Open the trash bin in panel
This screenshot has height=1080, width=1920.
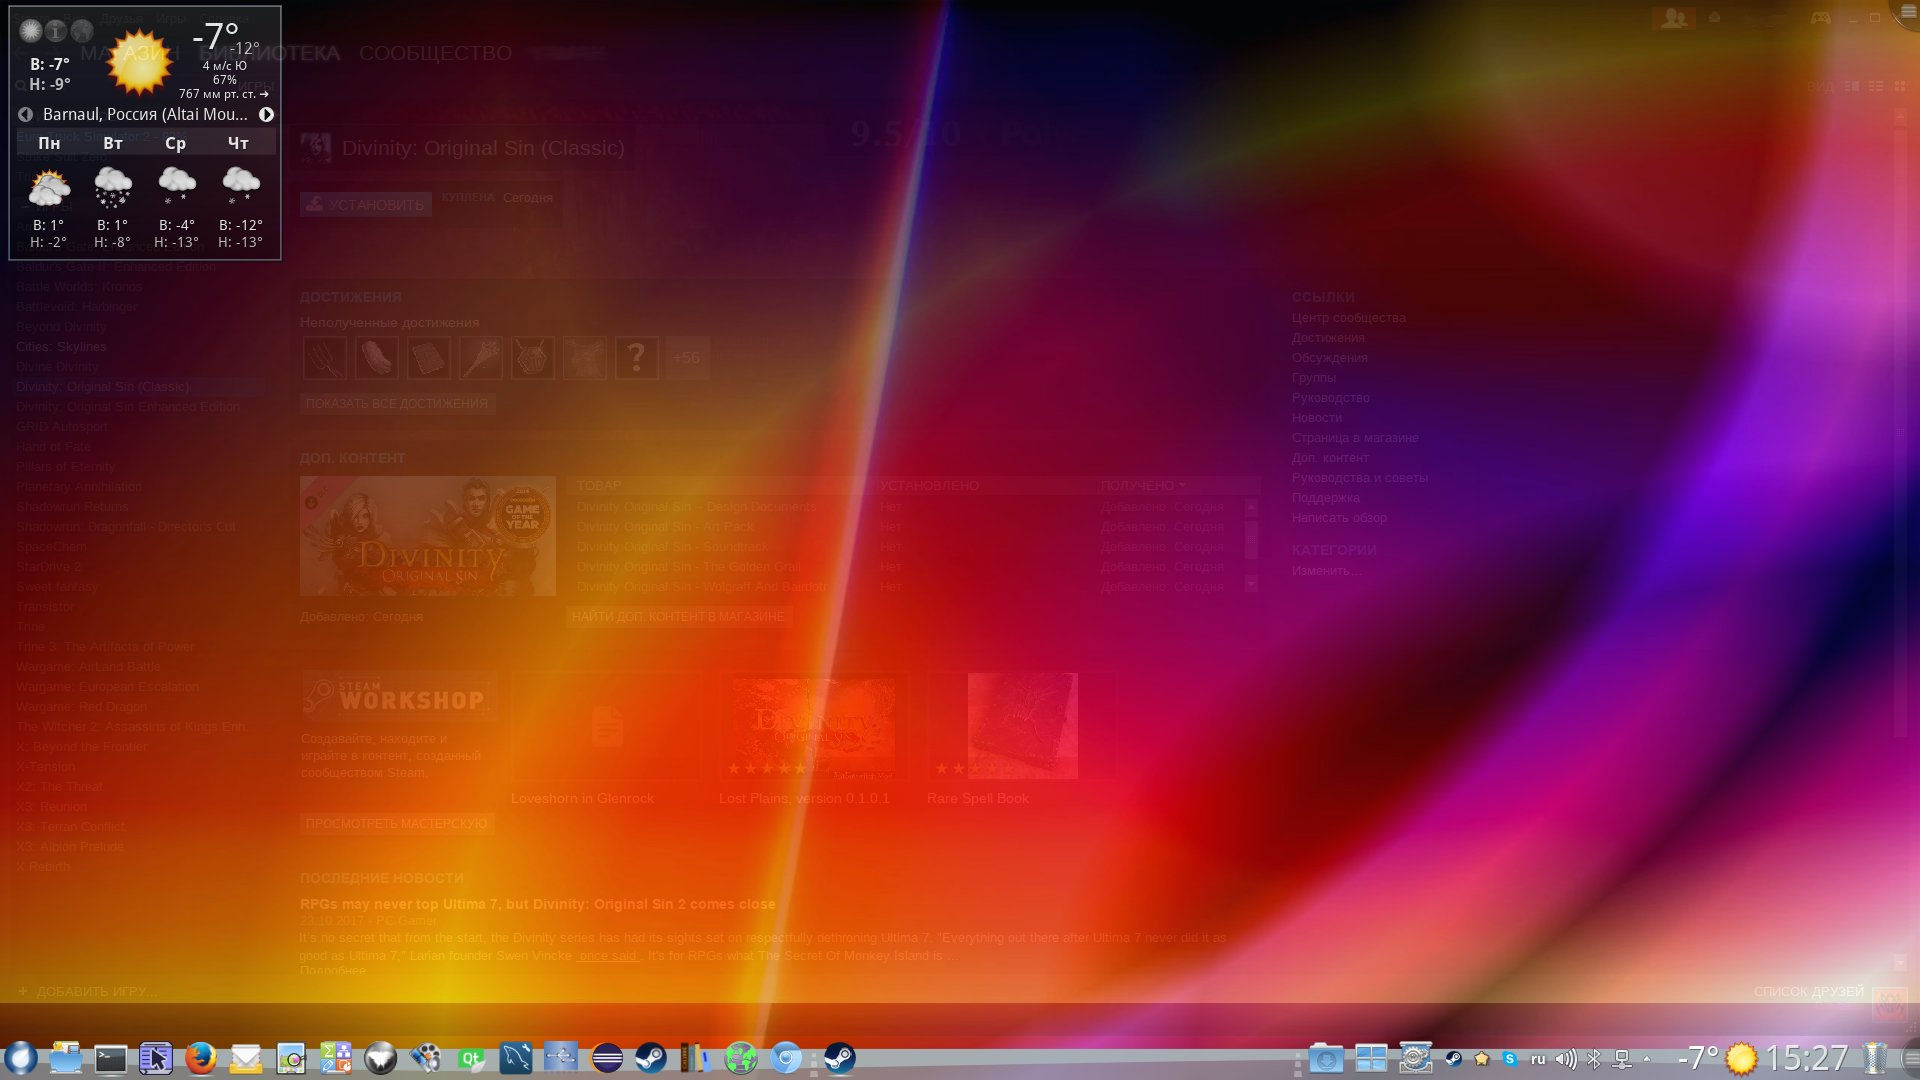click(x=1875, y=1058)
